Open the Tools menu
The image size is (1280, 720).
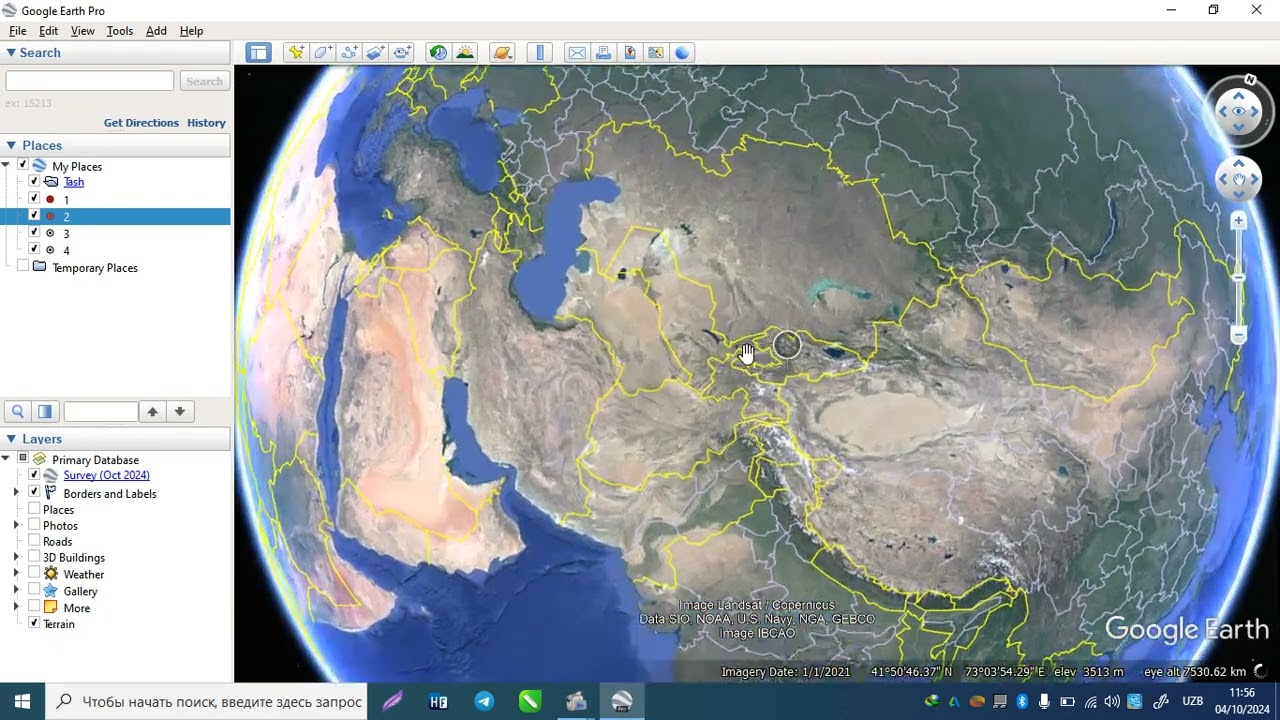pyautogui.click(x=120, y=31)
